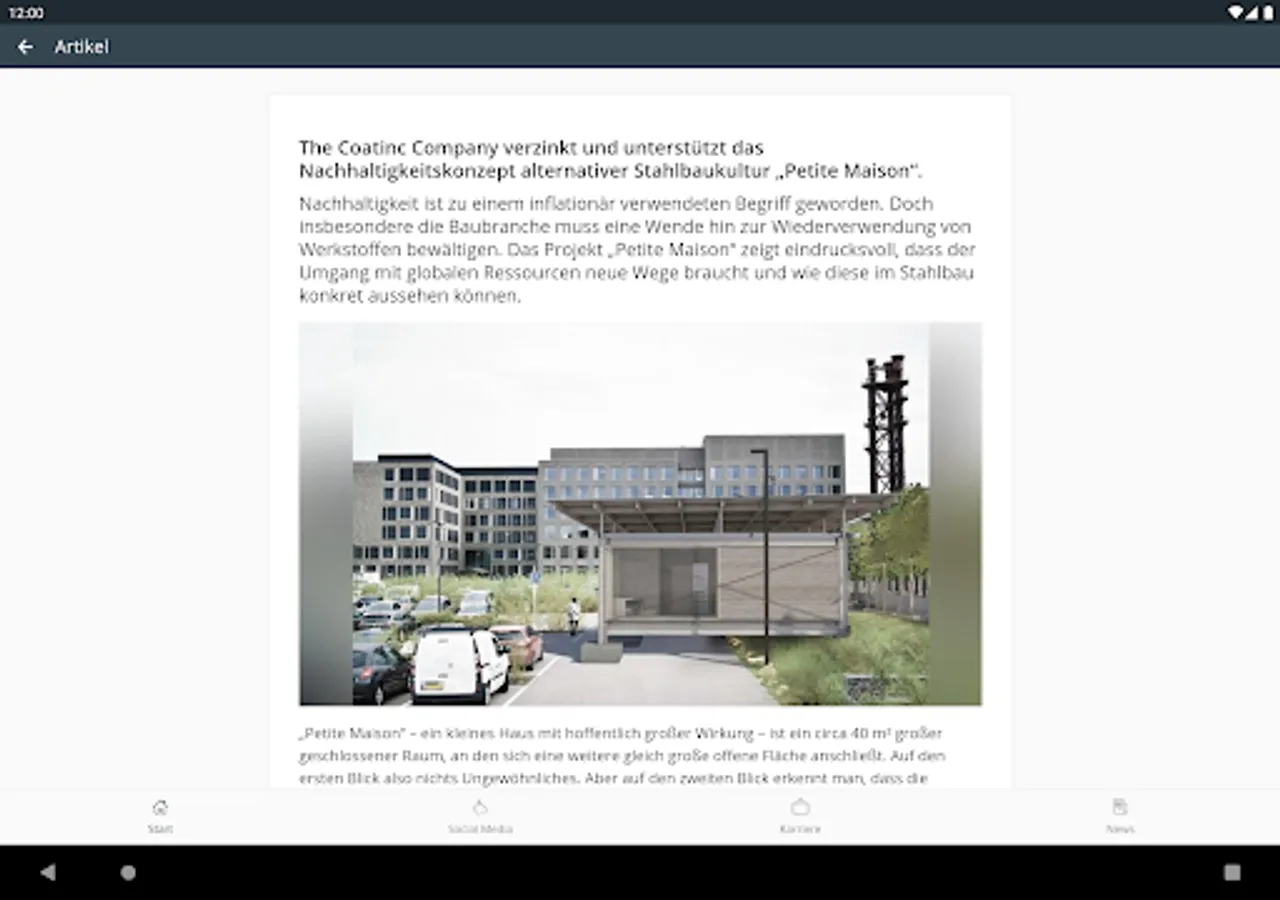
Task: Click the headline starting "The Coatinc Company verzinkt"
Action: pos(609,159)
